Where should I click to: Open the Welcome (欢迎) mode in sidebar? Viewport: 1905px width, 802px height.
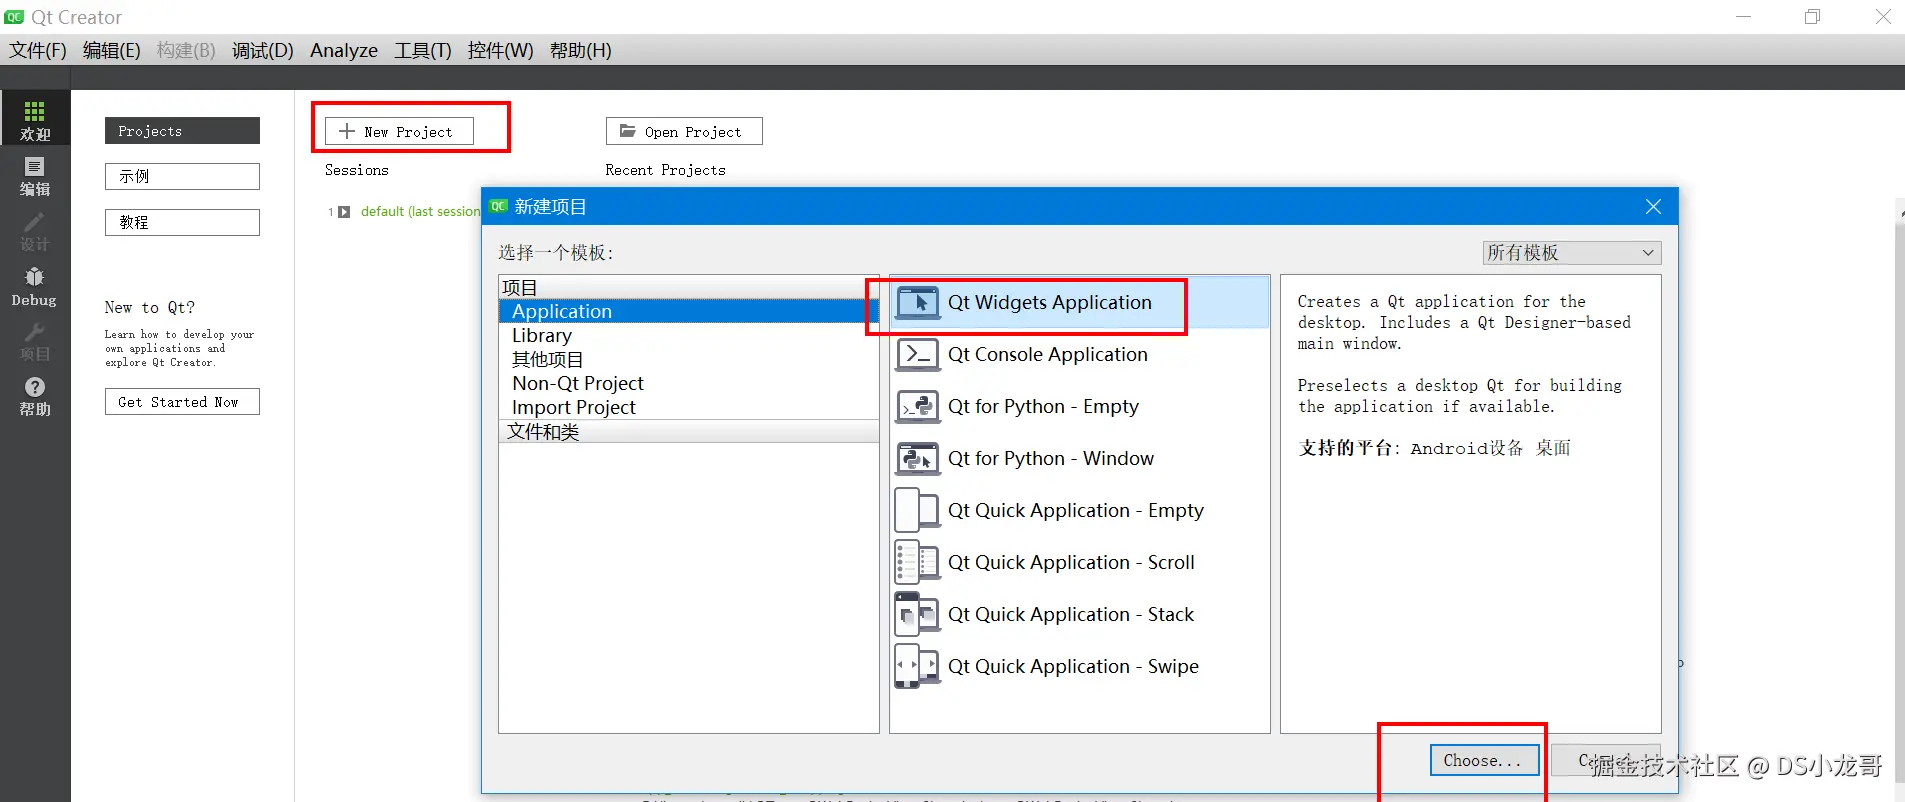[35, 120]
